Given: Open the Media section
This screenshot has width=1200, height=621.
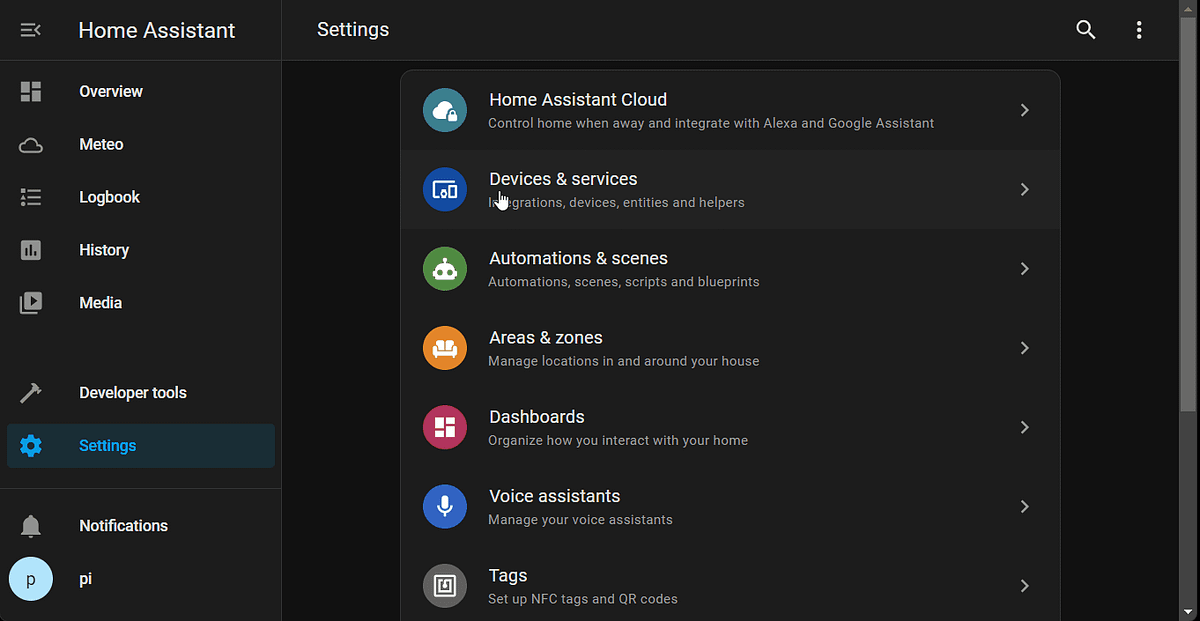Looking at the screenshot, I should pyautogui.click(x=100, y=302).
